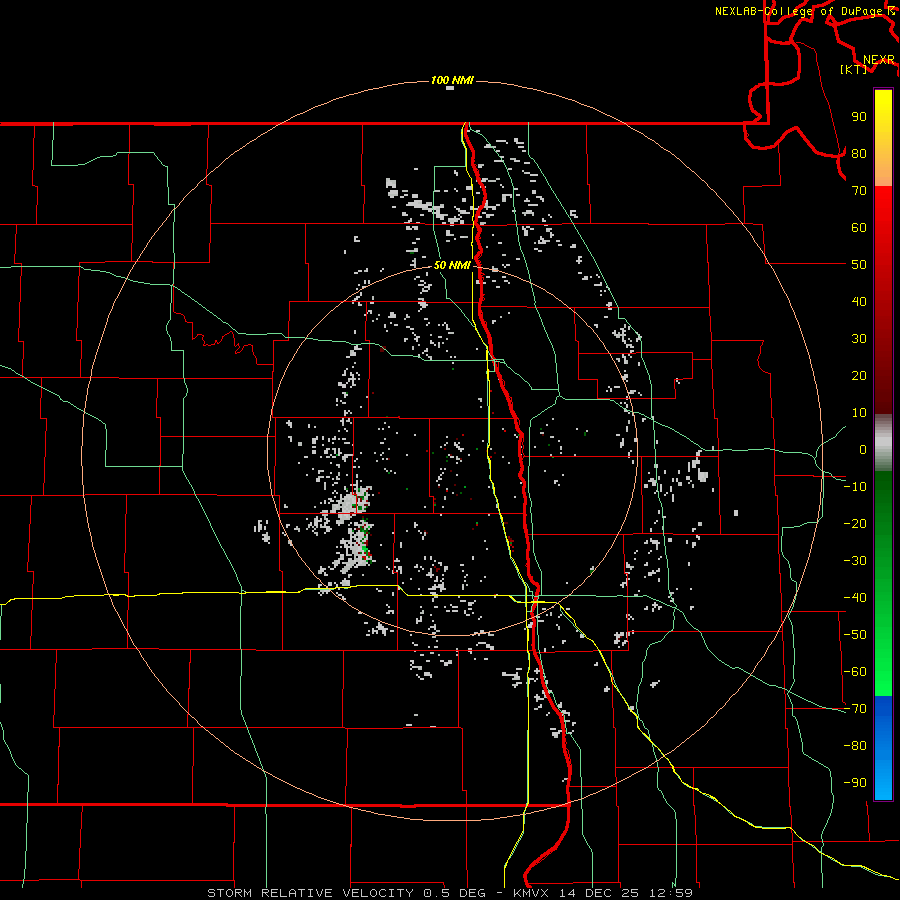Select the -10 knot scale label

(x=855, y=487)
